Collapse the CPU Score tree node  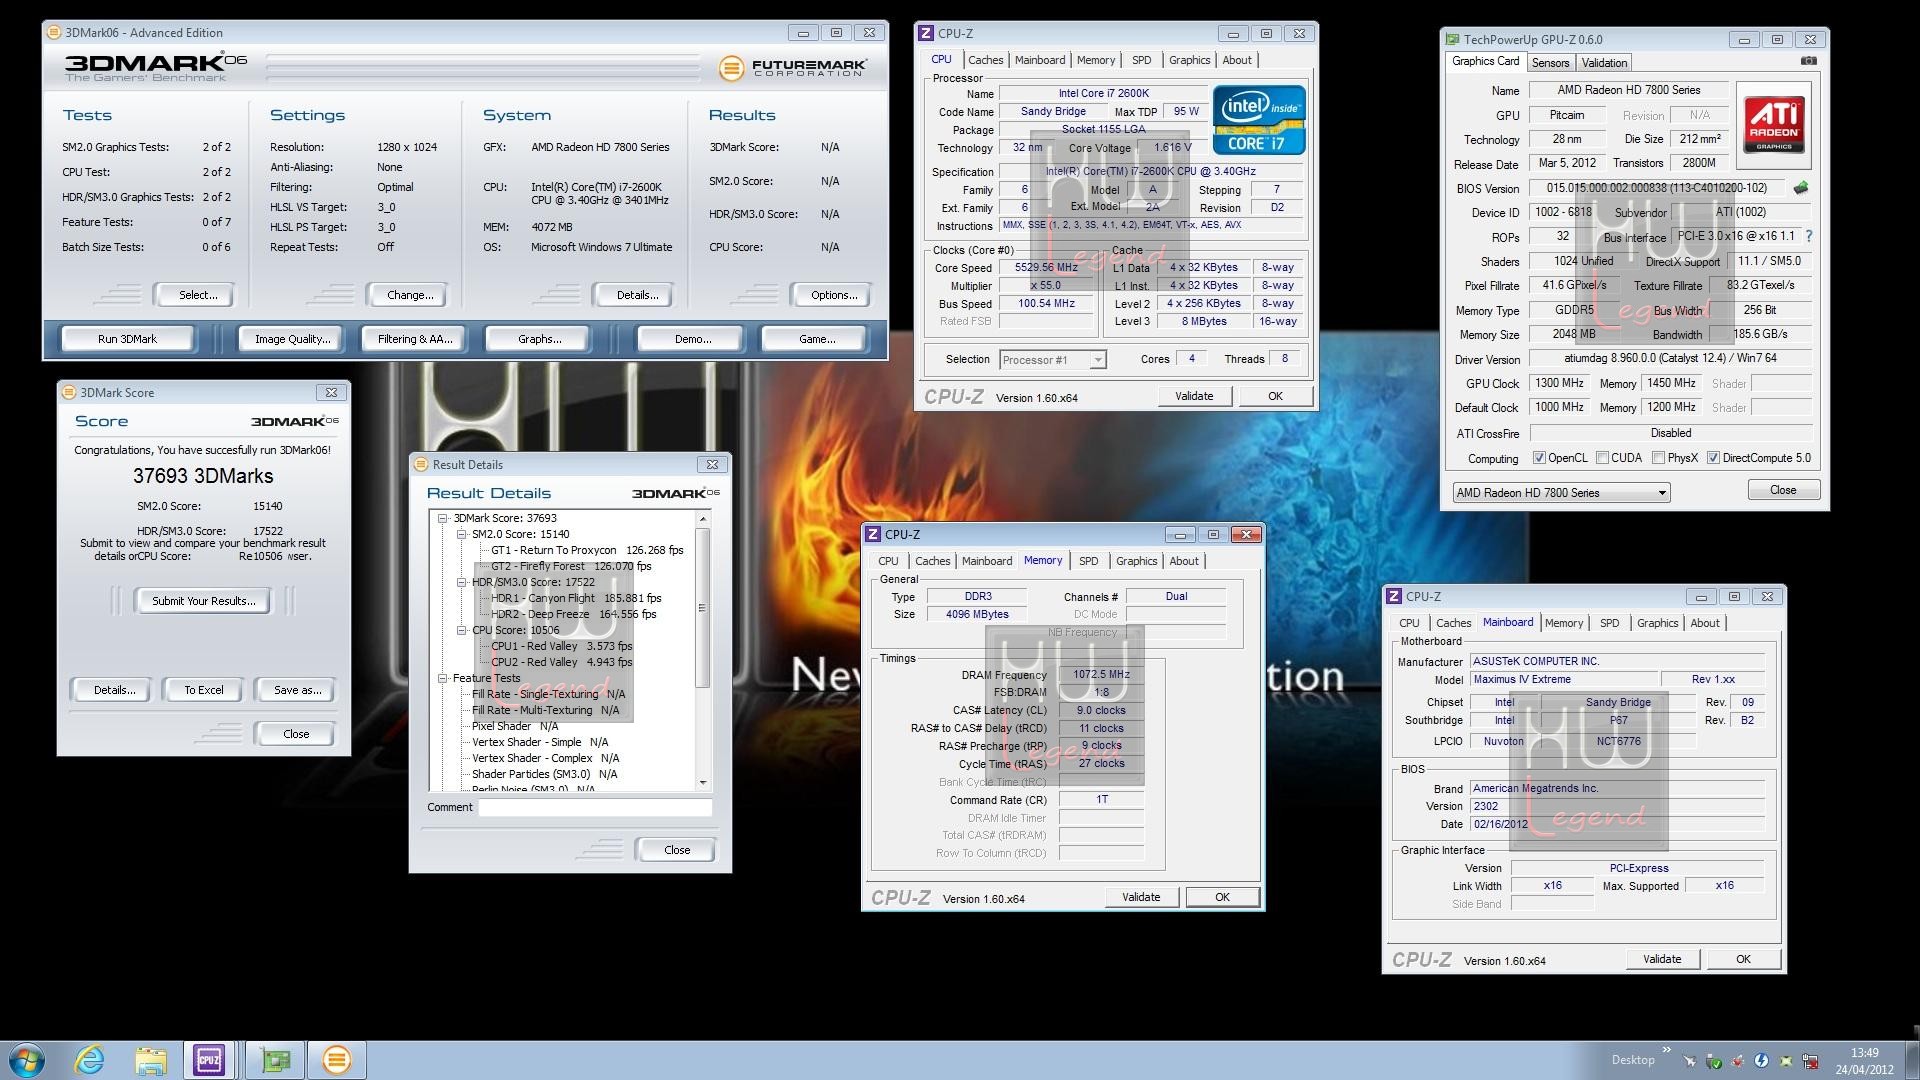(x=462, y=630)
